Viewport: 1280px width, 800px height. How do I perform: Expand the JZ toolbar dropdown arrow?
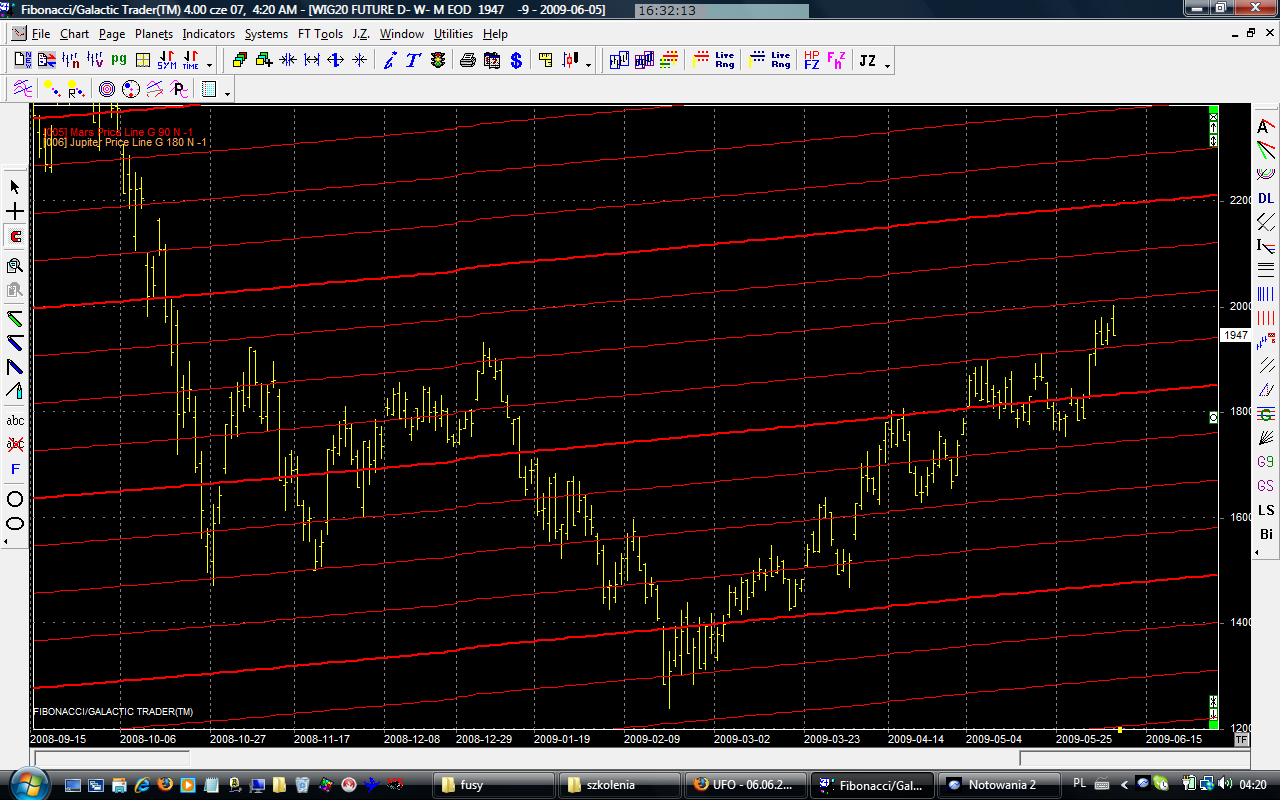[887, 65]
